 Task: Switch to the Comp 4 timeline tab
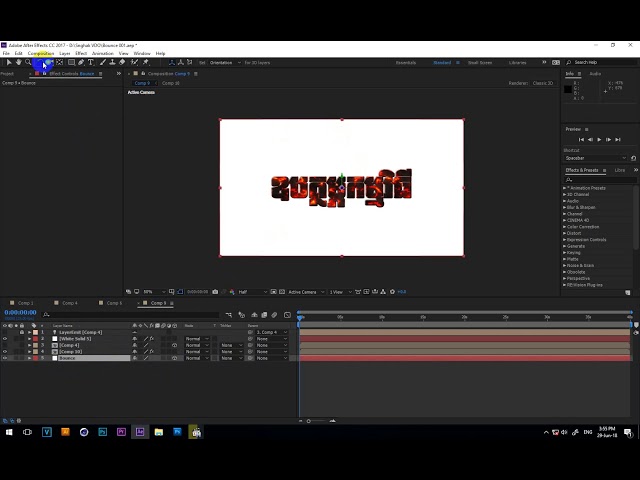70,303
